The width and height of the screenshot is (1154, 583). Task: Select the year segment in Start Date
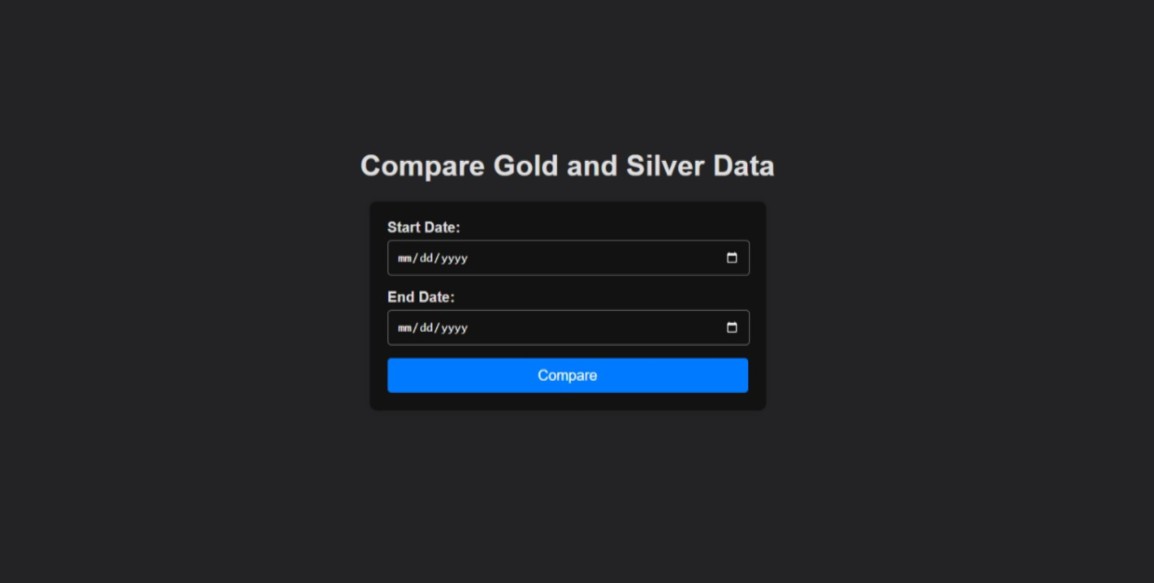click(454, 258)
